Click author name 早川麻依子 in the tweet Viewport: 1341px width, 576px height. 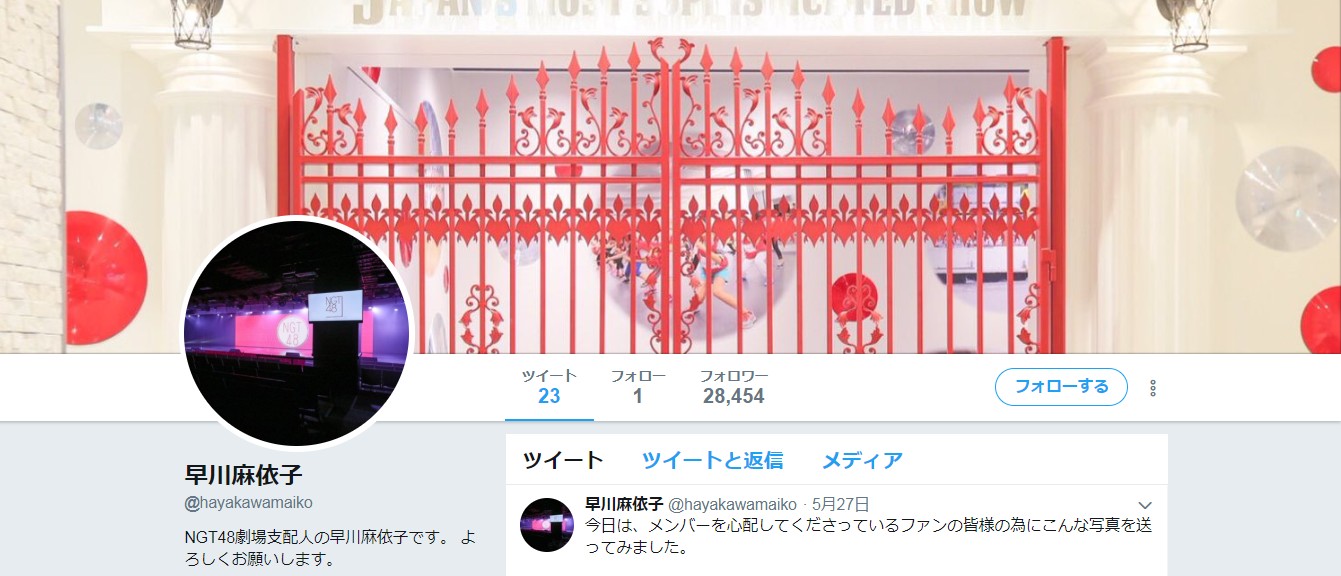pos(624,504)
